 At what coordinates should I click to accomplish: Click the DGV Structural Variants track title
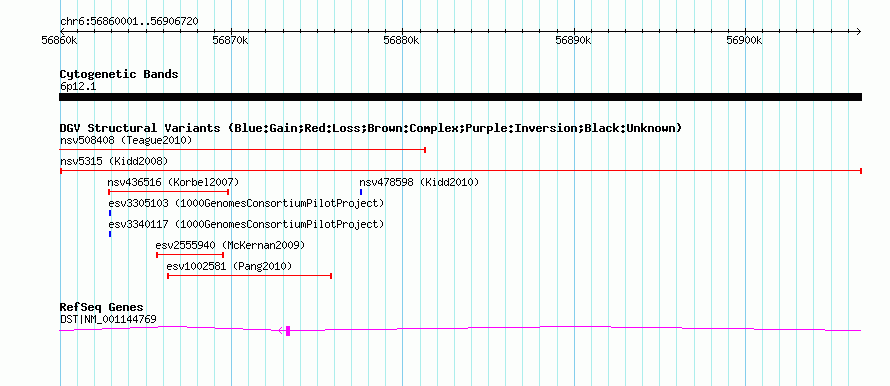coord(371,128)
